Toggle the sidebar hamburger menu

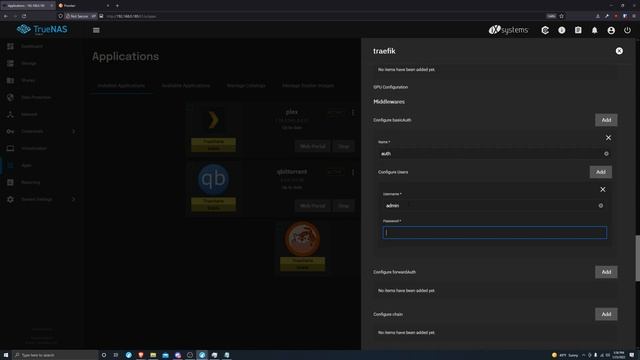[x=96, y=30]
